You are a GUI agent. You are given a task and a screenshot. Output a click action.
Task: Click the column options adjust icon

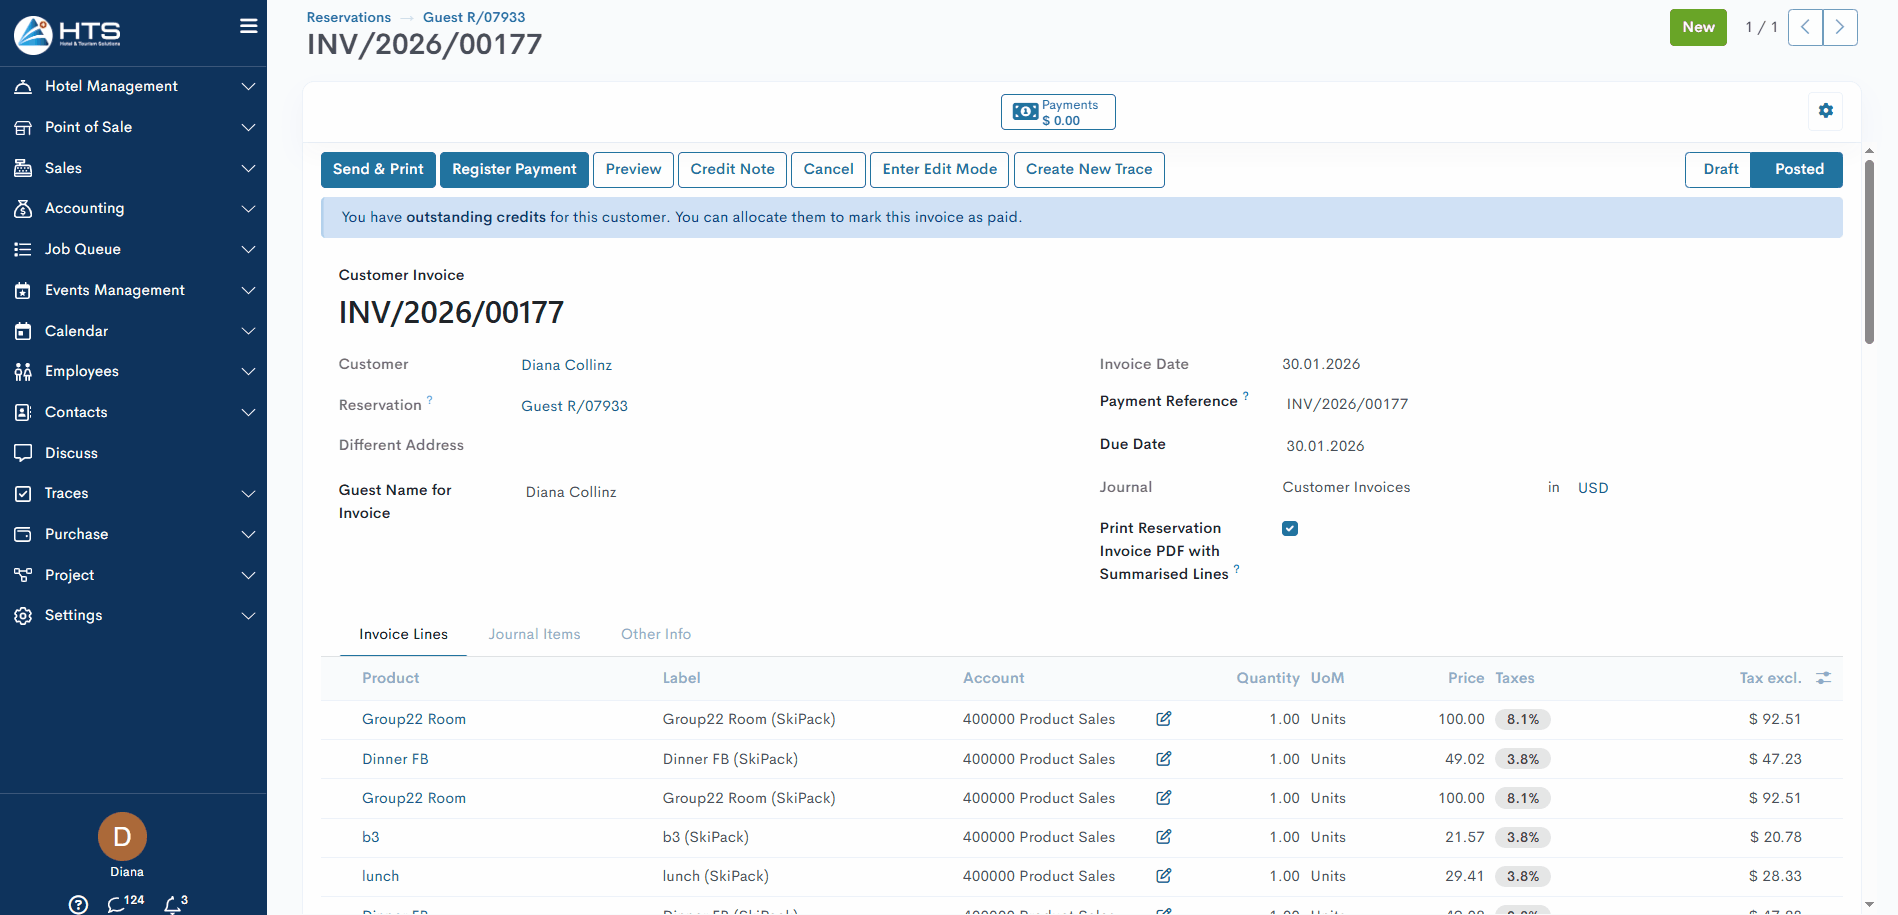point(1823,678)
